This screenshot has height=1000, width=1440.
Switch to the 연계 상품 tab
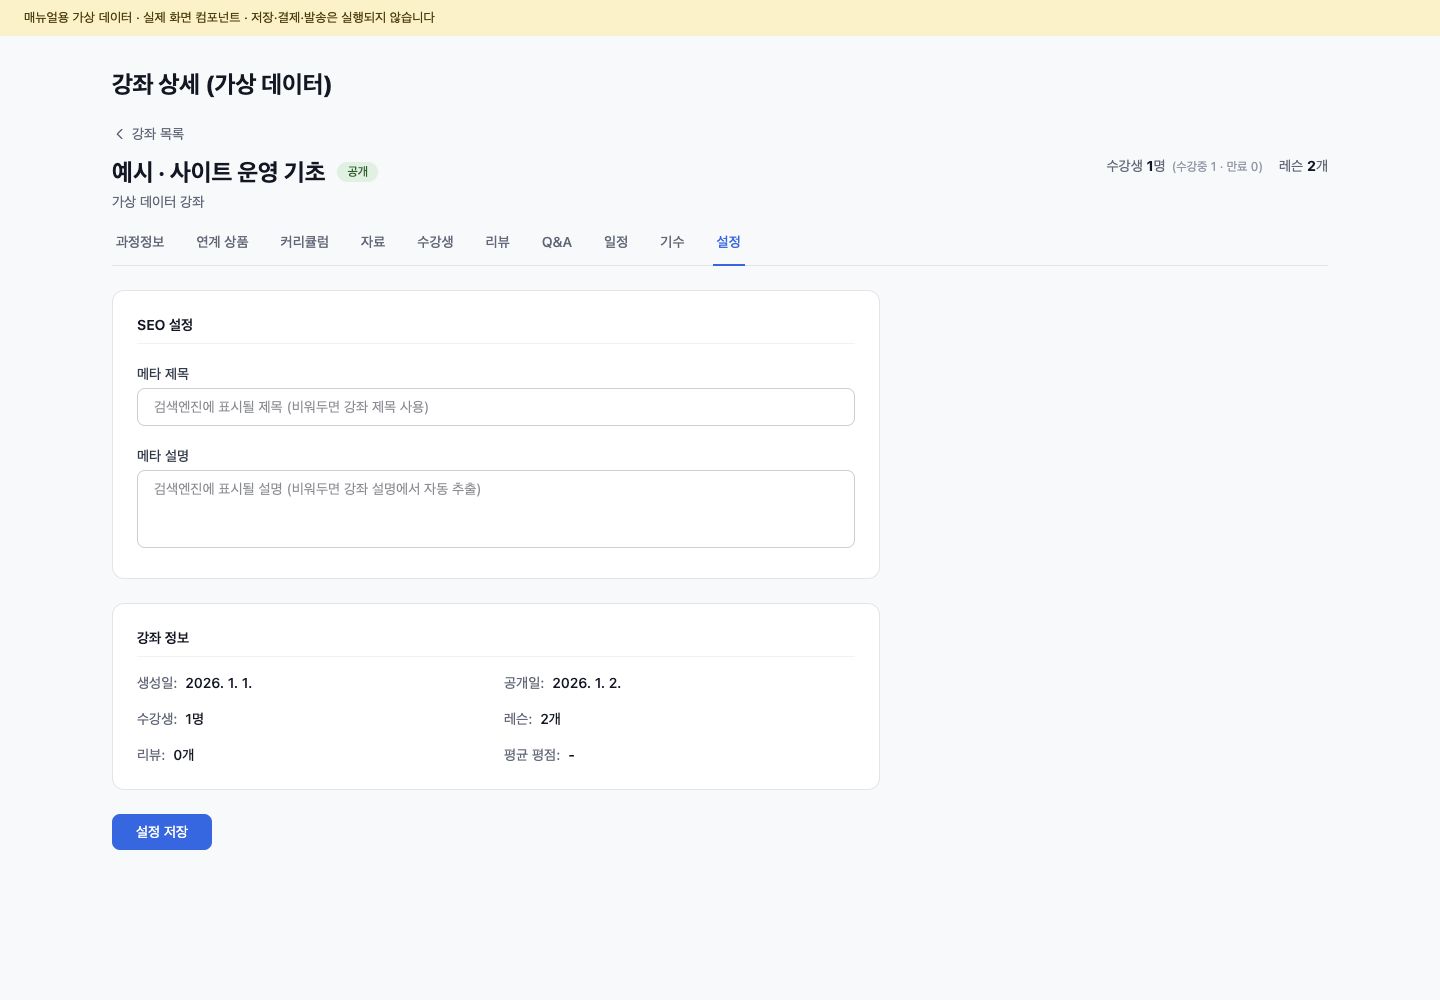[x=222, y=242]
